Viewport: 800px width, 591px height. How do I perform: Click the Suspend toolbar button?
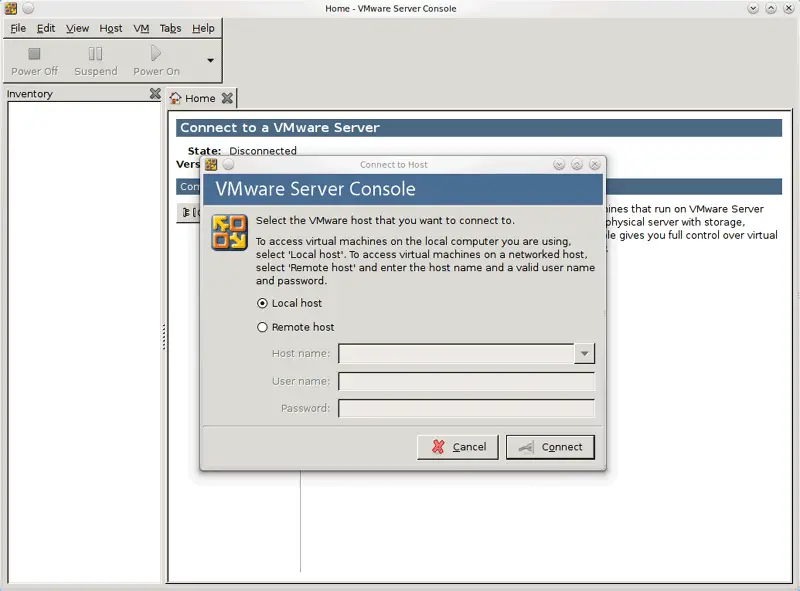(x=96, y=61)
